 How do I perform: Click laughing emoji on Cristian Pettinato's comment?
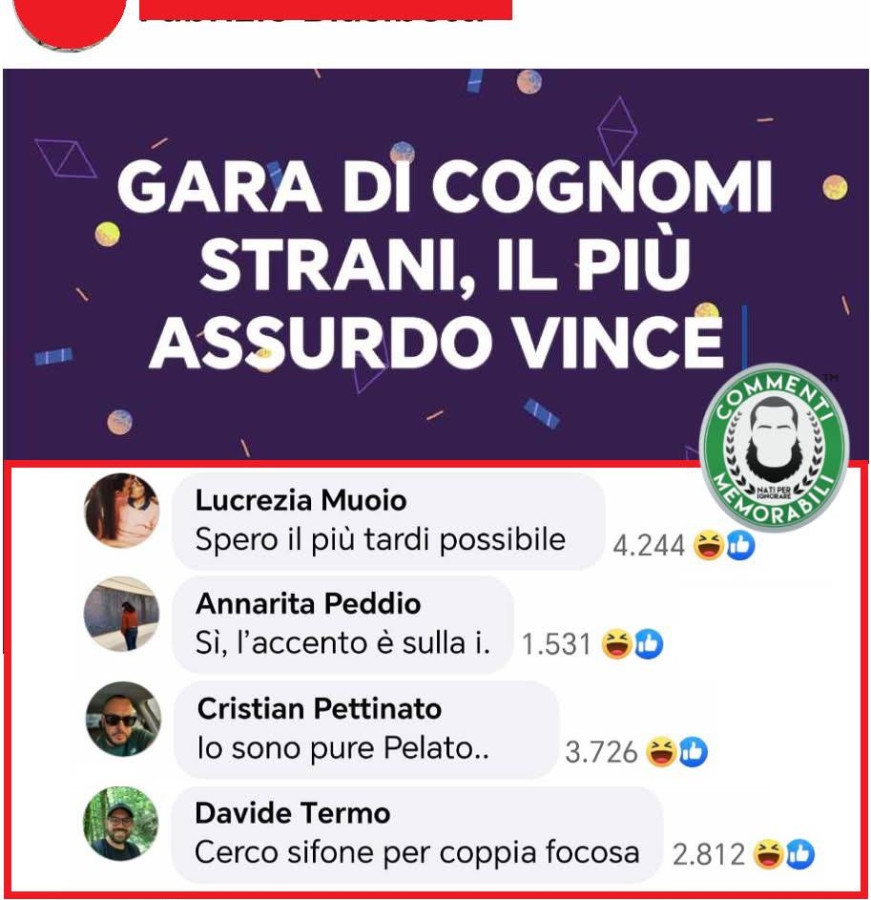coord(661,752)
